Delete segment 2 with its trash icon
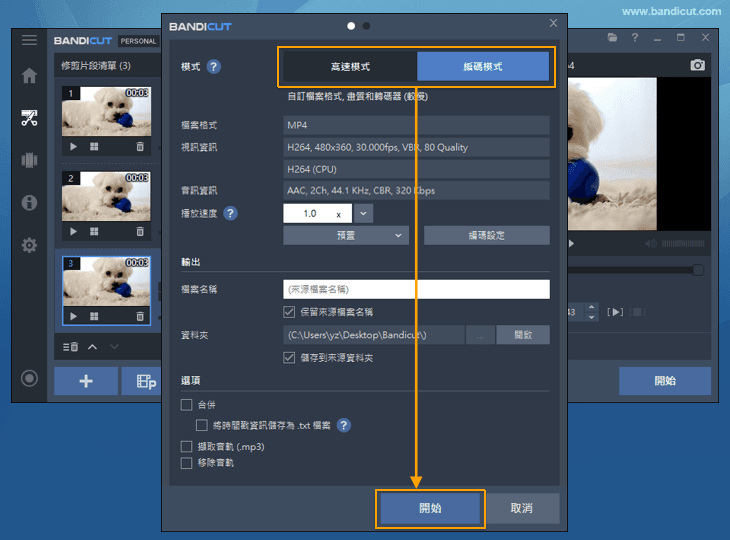730x540 pixels. pyautogui.click(x=140, y=231)
